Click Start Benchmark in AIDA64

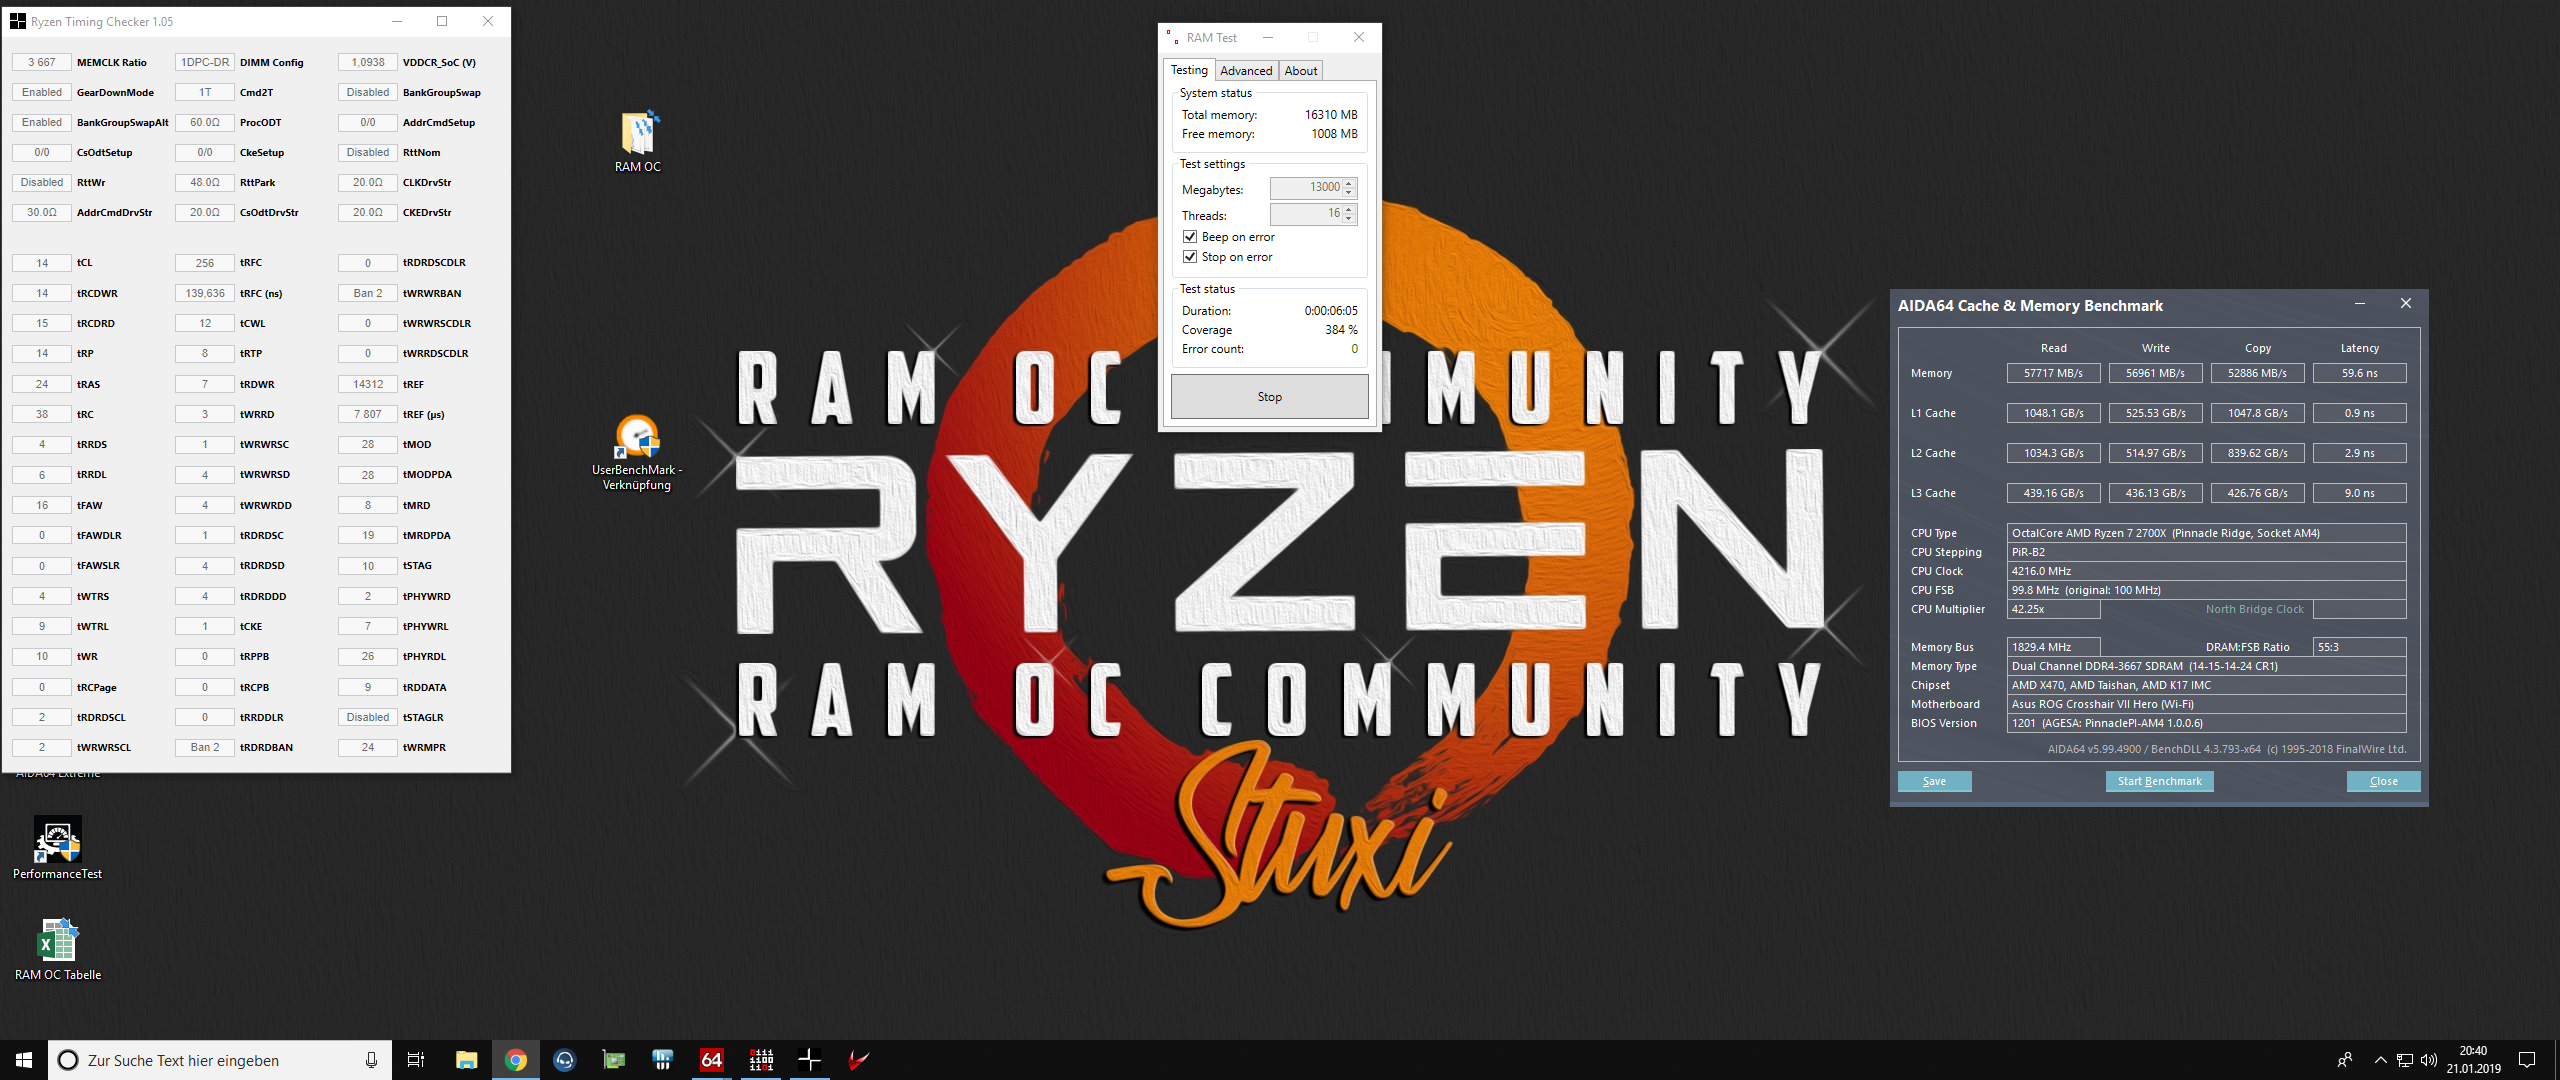(2159, 781)
